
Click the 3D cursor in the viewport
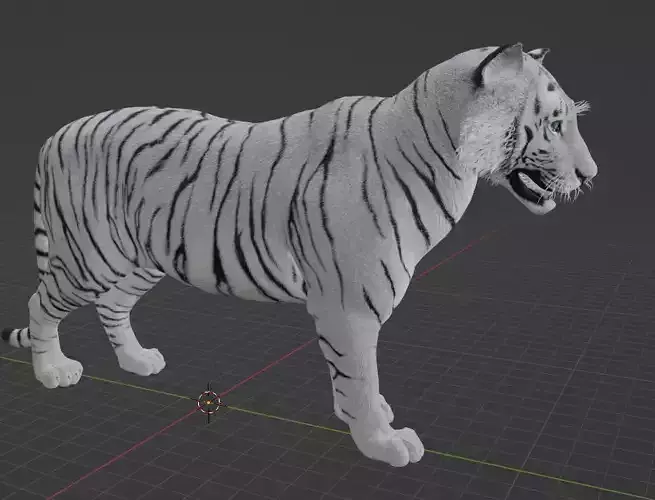click(209, 402)
